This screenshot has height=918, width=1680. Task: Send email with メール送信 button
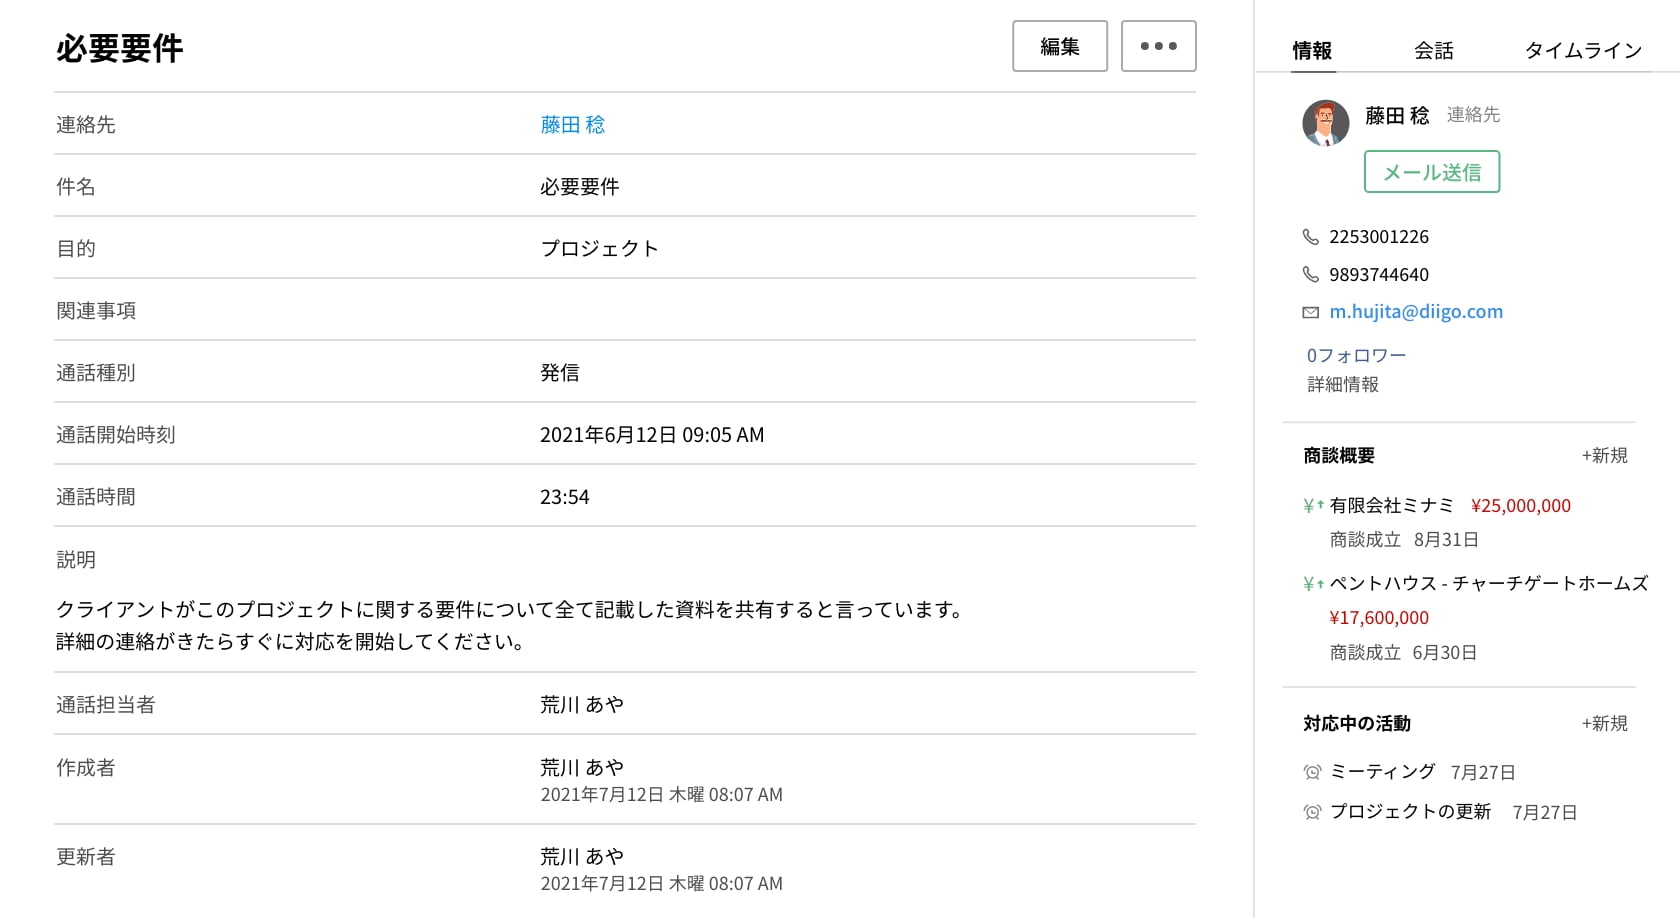(x=1432, y=172)
